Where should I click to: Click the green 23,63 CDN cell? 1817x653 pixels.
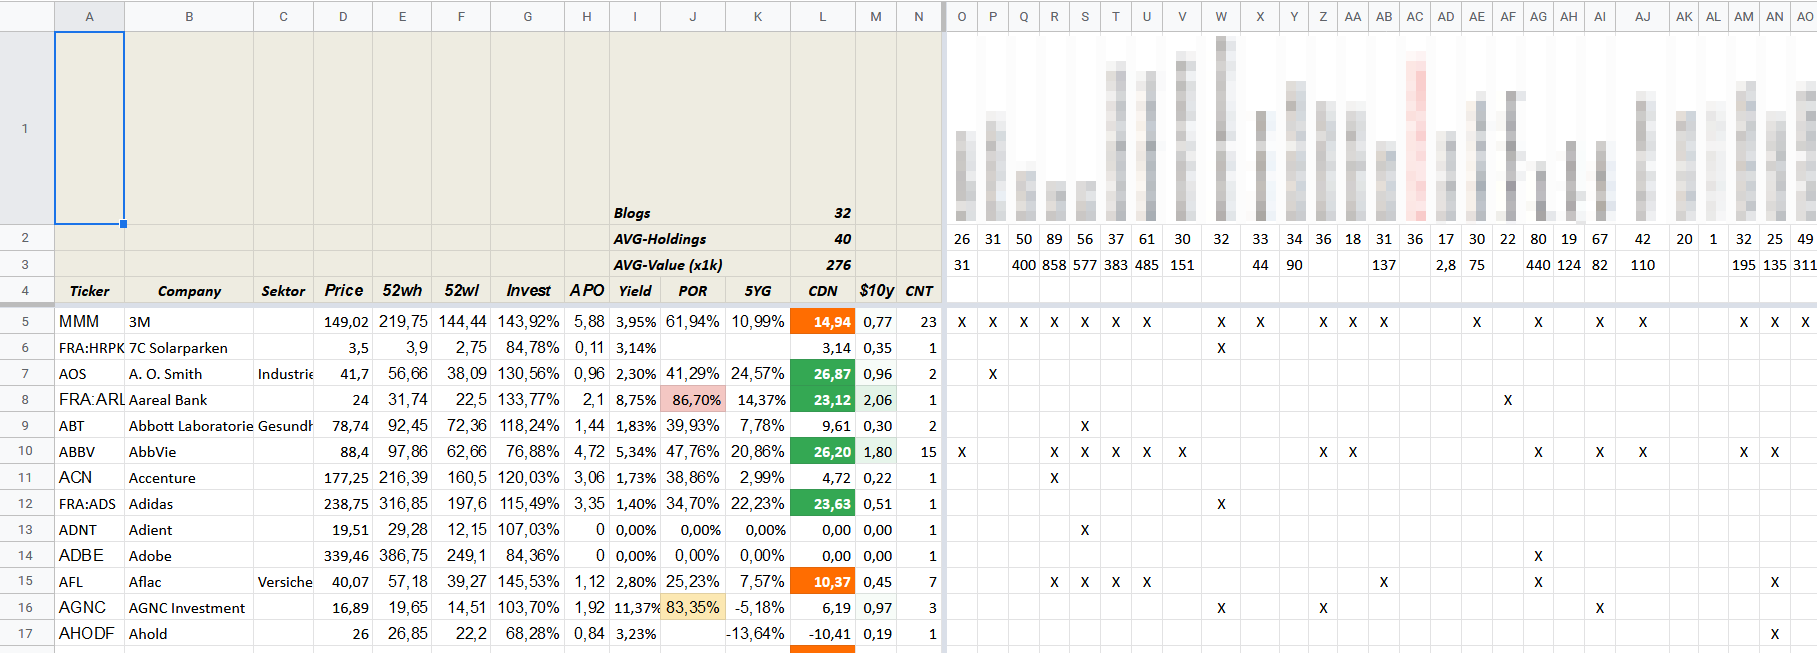pyautogui.click(x=823, y=504)
